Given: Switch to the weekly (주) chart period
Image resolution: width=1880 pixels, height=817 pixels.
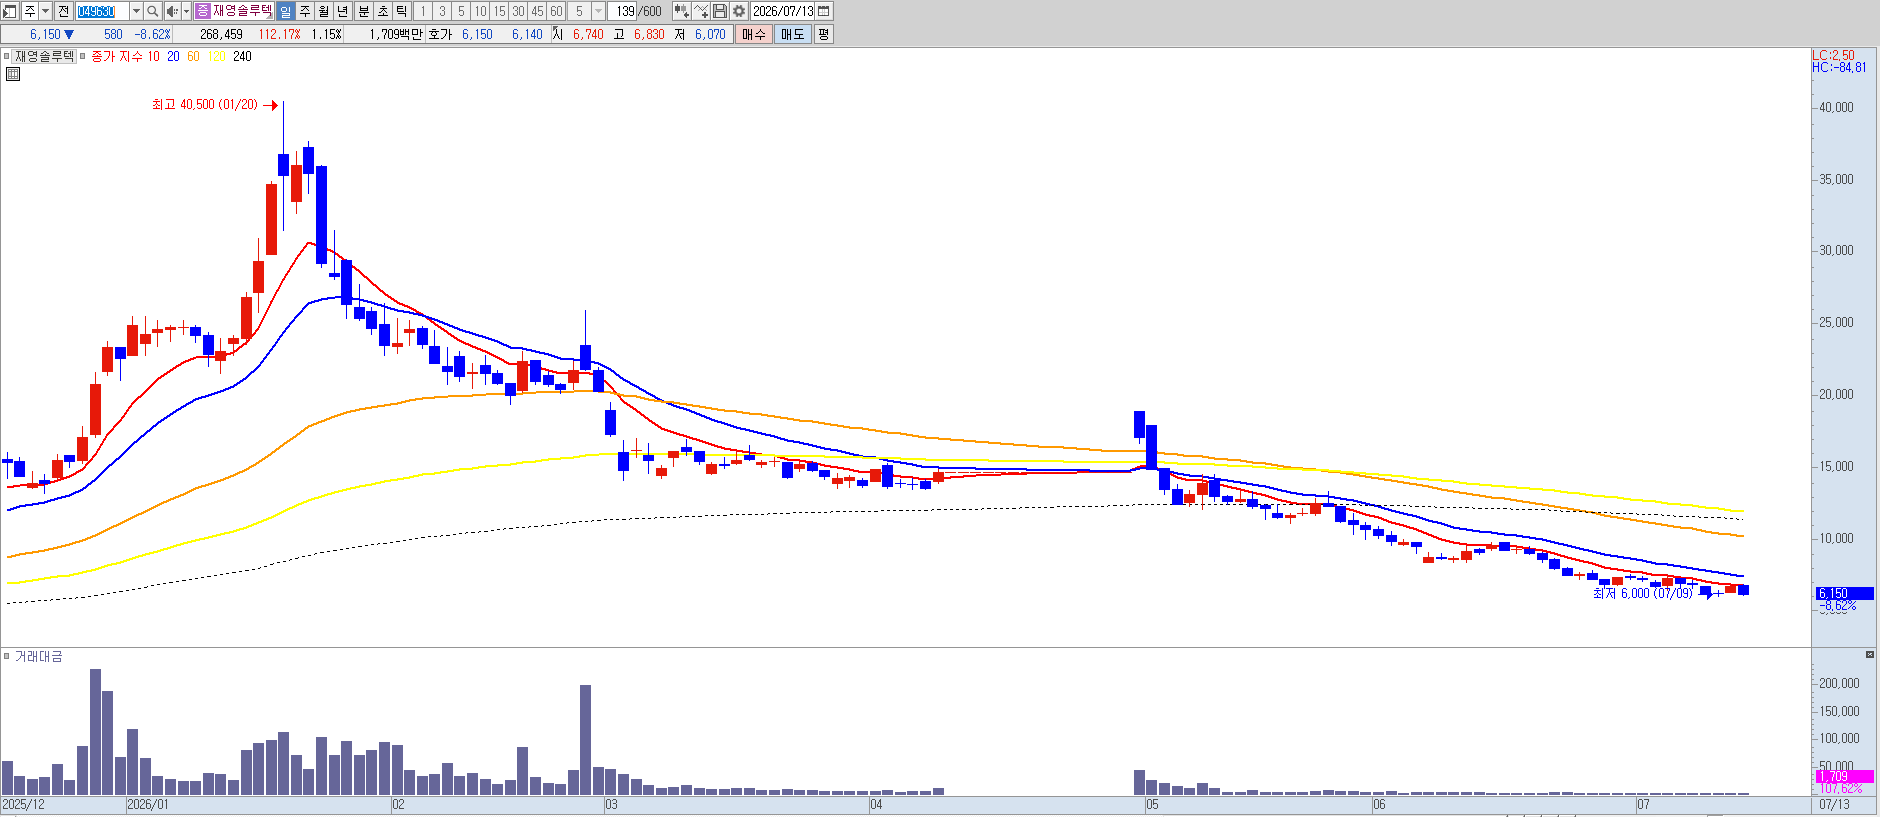Looking at the screenshot, I should pyautogui.click(x=305, y=11).
